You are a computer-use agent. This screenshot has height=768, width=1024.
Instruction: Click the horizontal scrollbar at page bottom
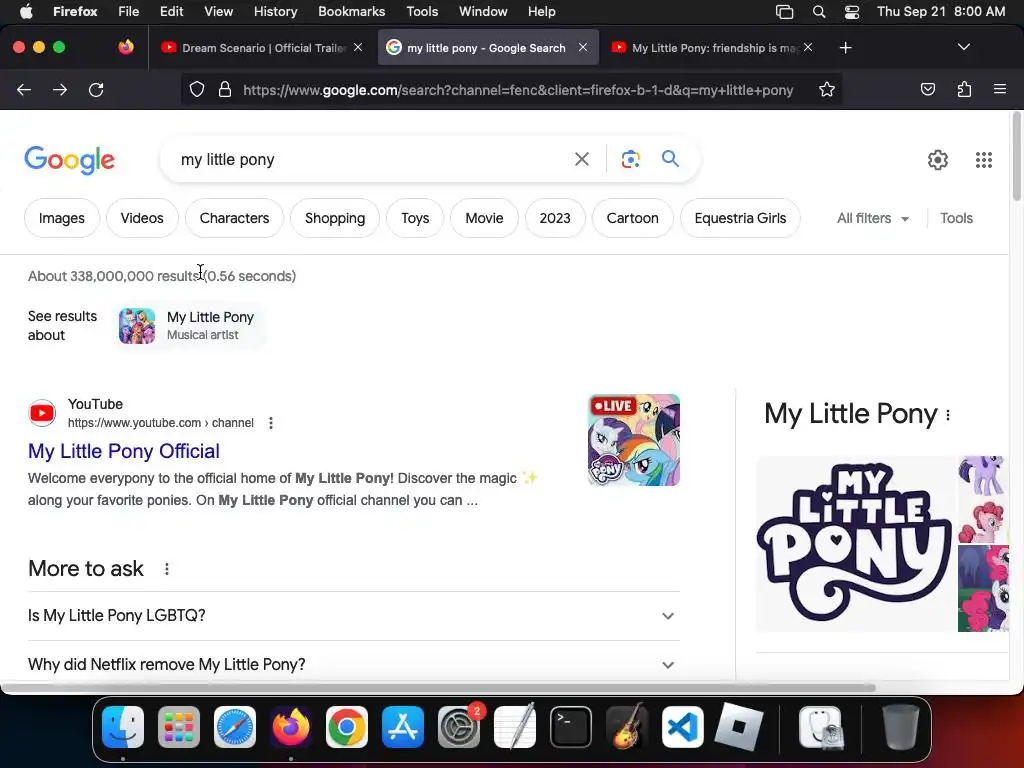tap(438, 688)
